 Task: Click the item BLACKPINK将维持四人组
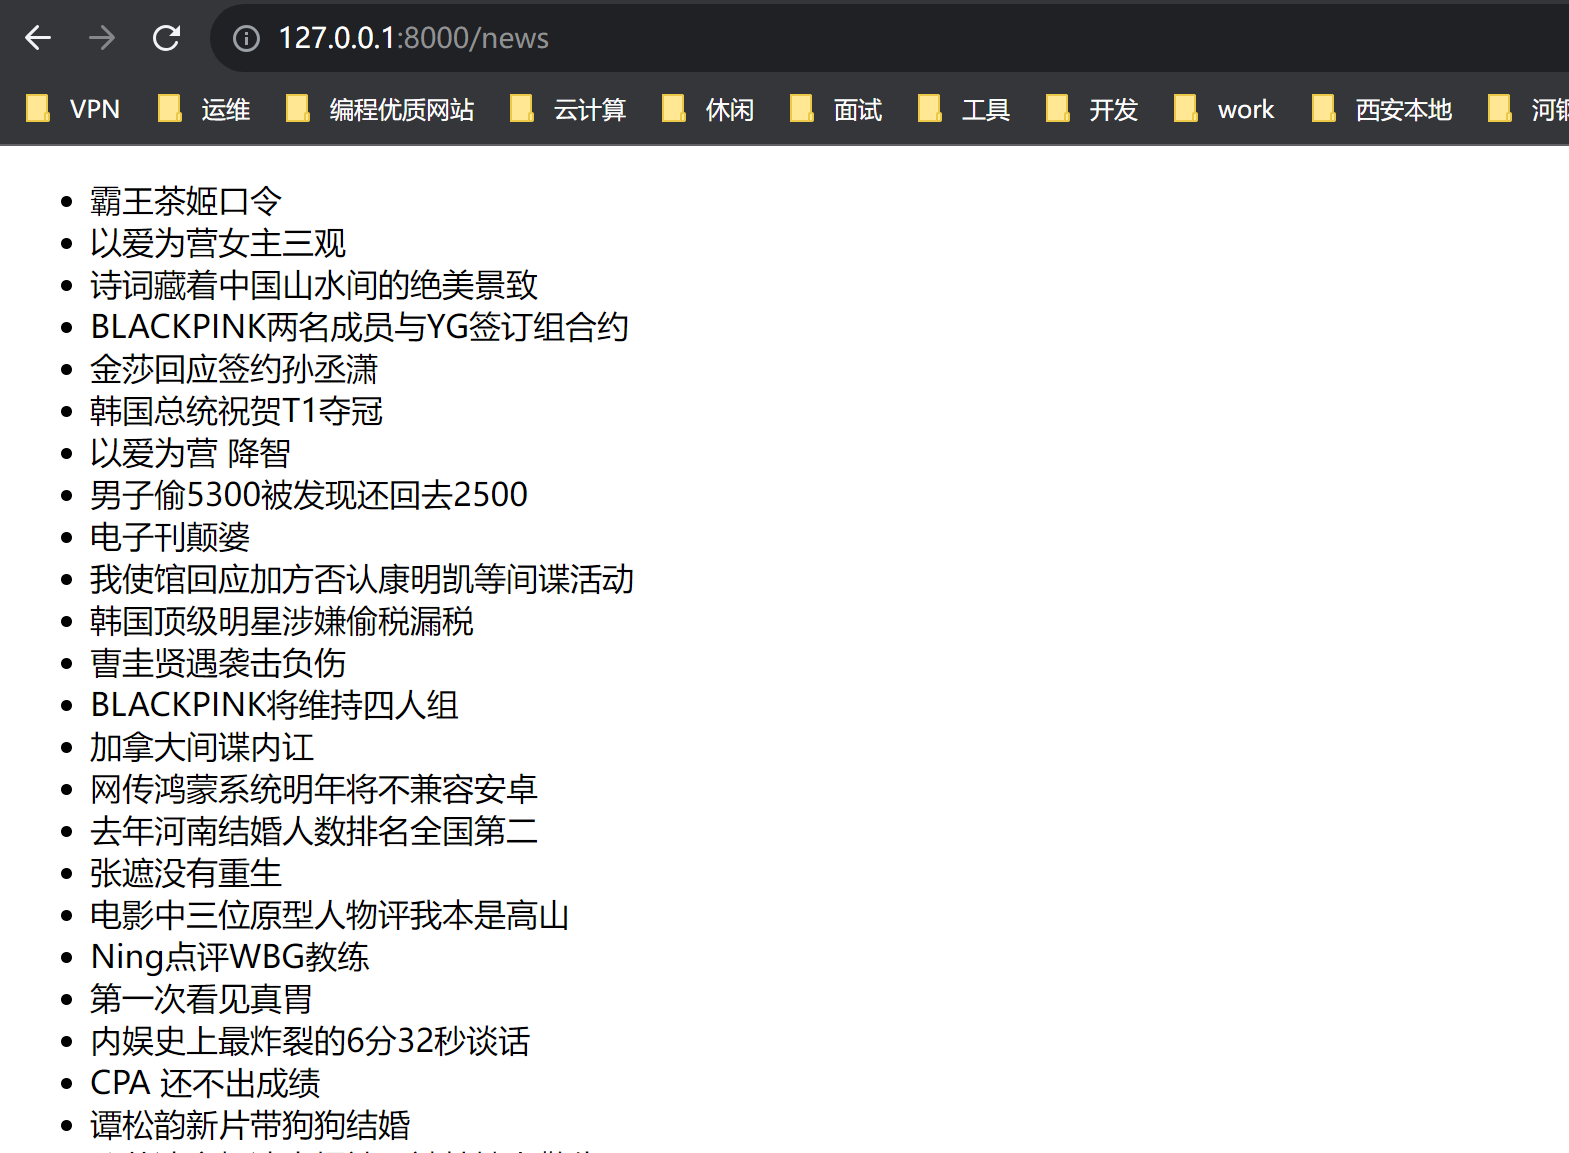pos(274,705)
